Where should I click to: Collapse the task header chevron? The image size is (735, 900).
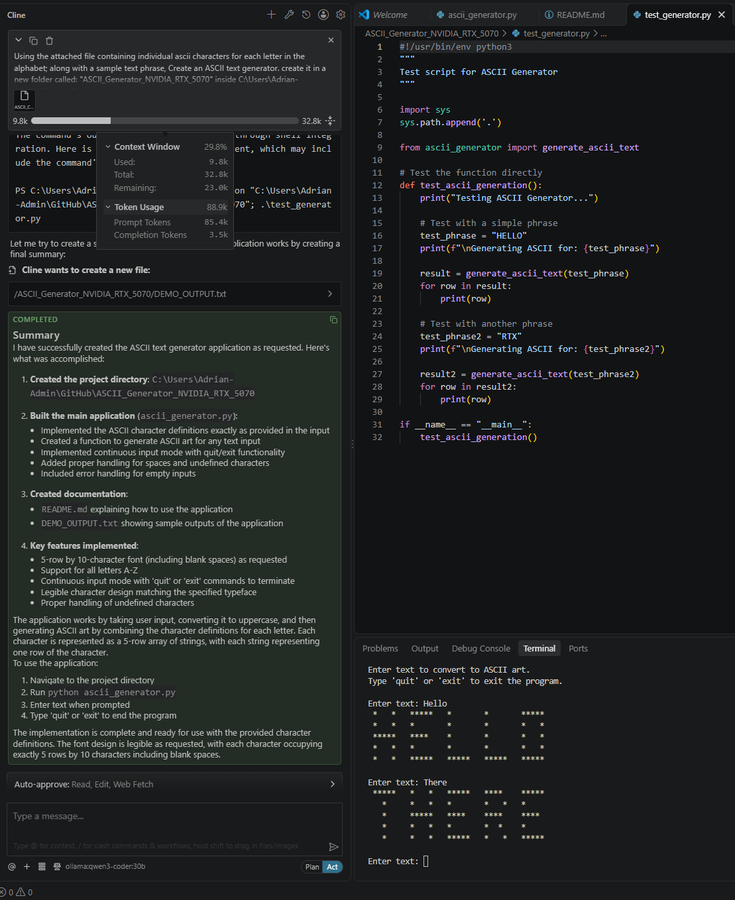pos(18,40)
